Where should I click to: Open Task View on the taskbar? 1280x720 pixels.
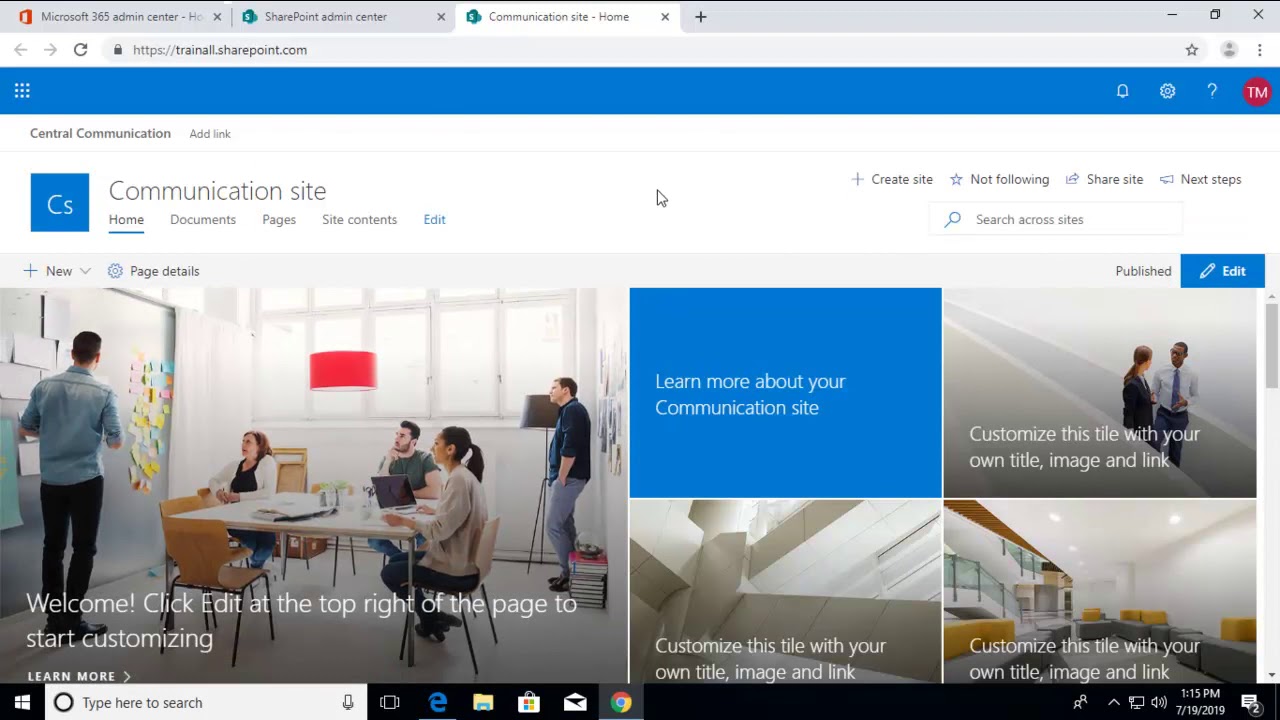click(390, 702)
